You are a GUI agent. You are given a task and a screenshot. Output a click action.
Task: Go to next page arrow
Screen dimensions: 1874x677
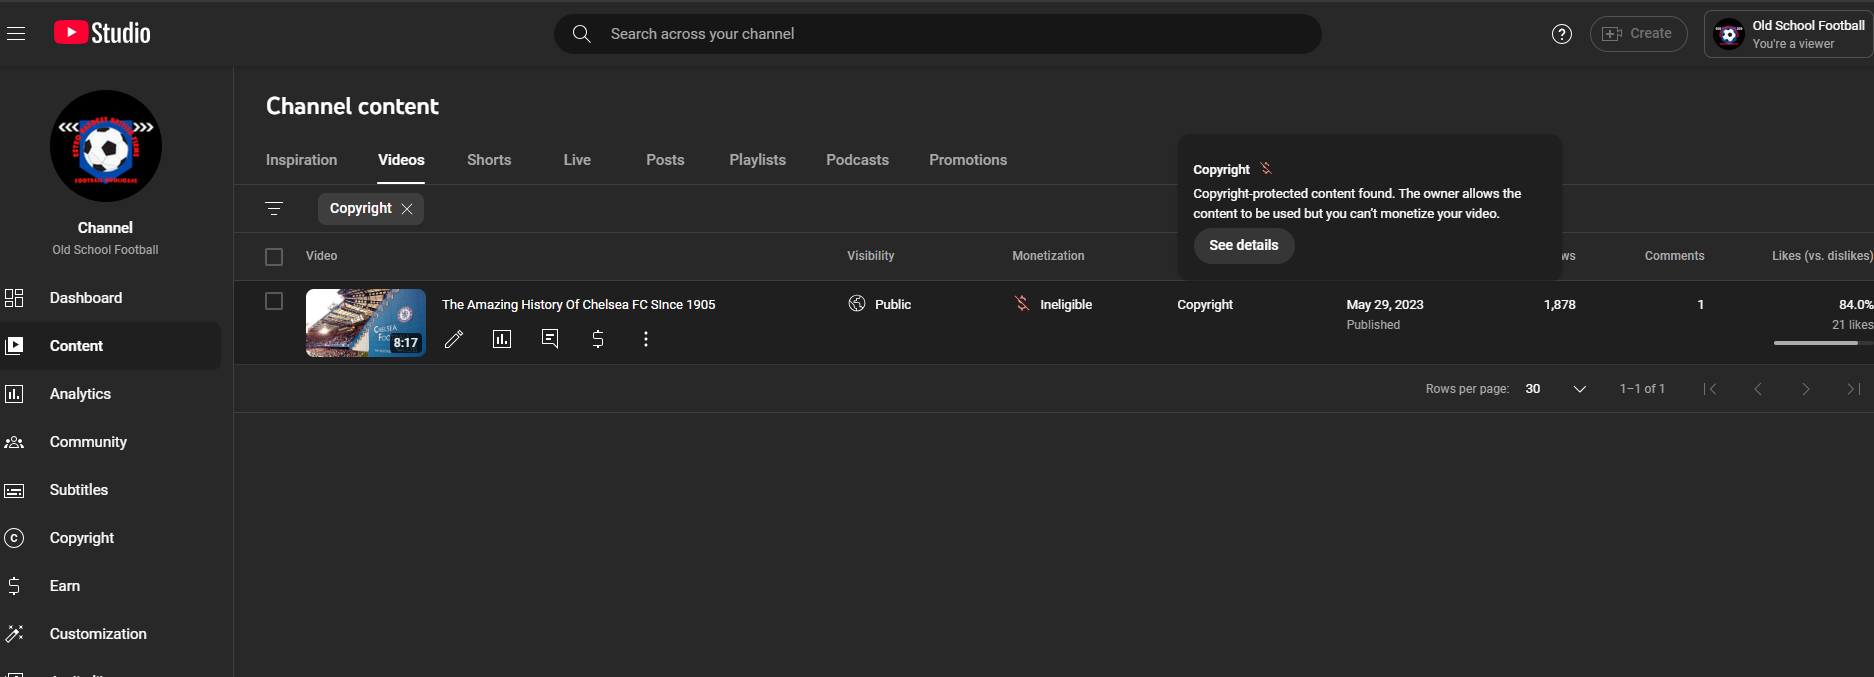[1806, 389]
